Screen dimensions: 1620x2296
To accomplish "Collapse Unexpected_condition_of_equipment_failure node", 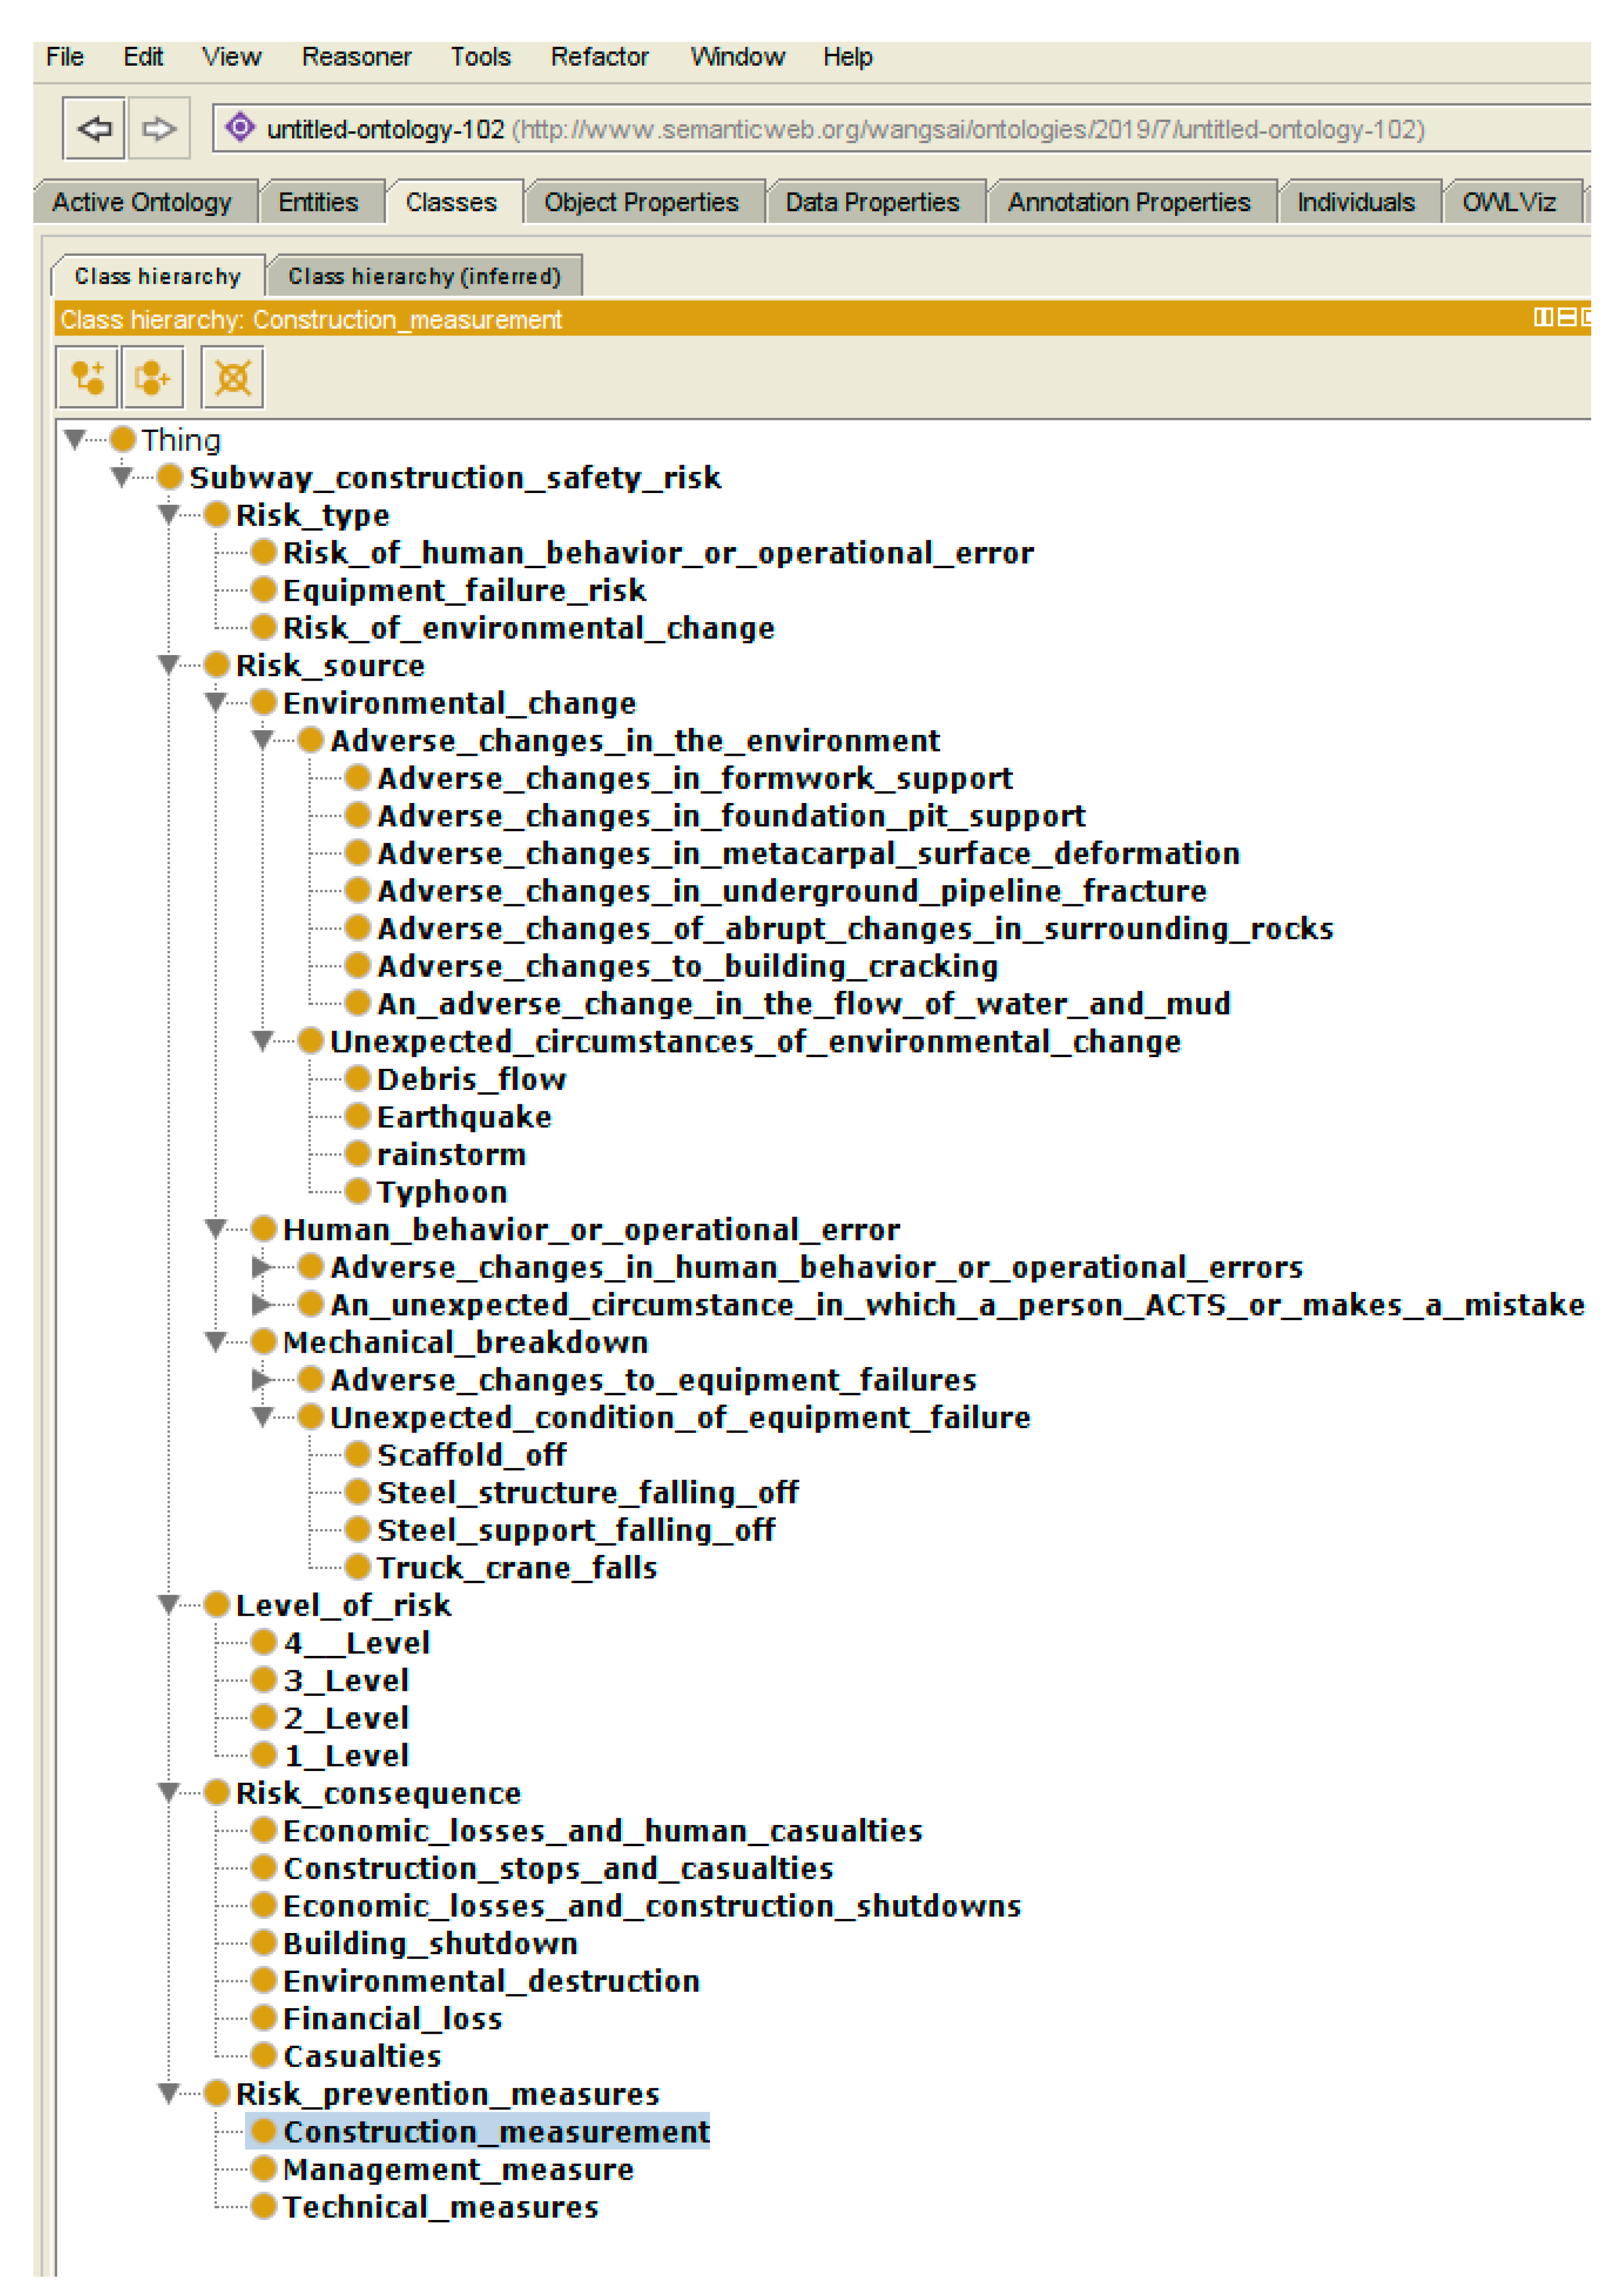I will [x=262, y=1417].
